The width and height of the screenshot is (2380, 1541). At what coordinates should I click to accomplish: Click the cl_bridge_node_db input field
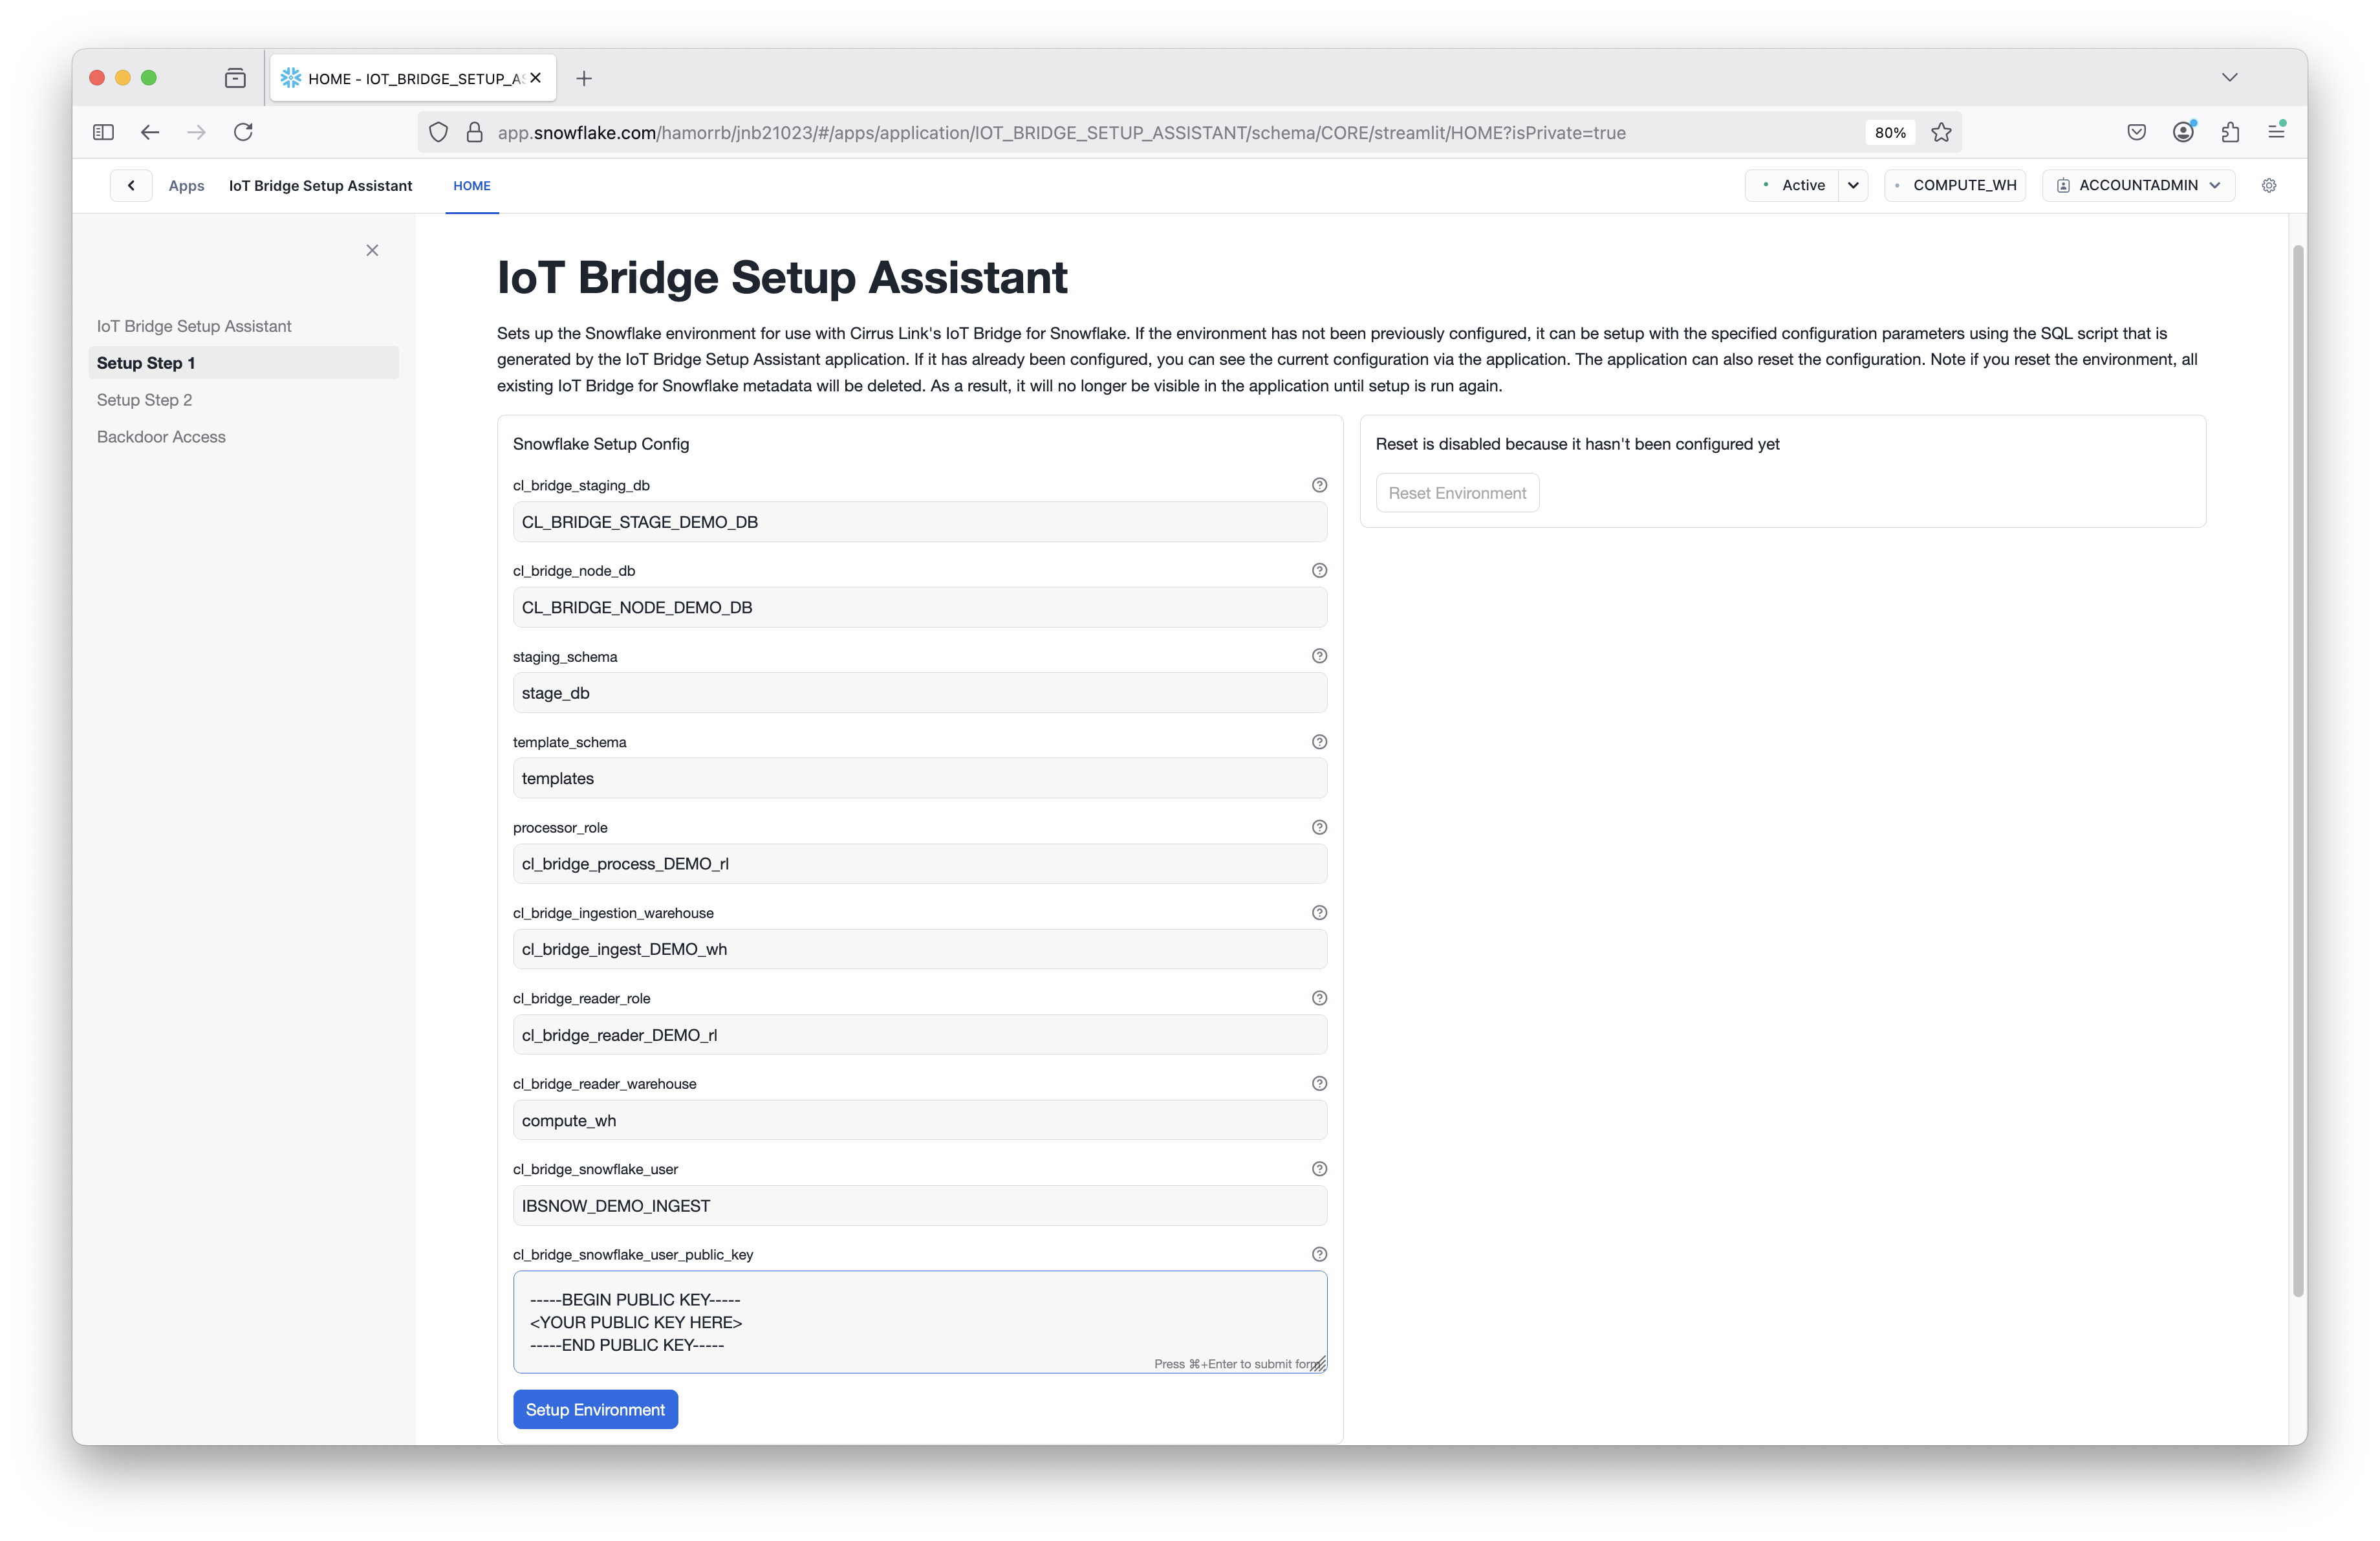tap(920, 607)
